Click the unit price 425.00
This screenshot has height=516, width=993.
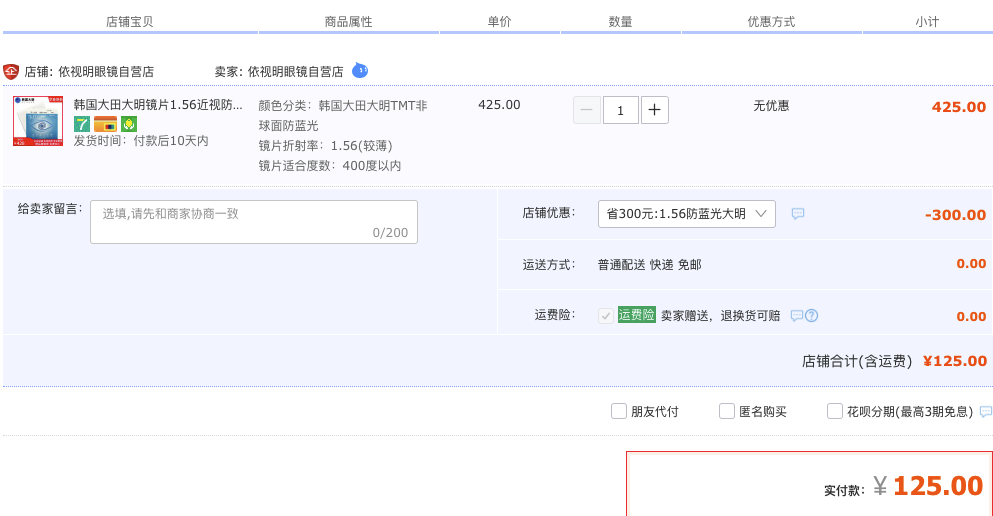(x=499, y=104)
